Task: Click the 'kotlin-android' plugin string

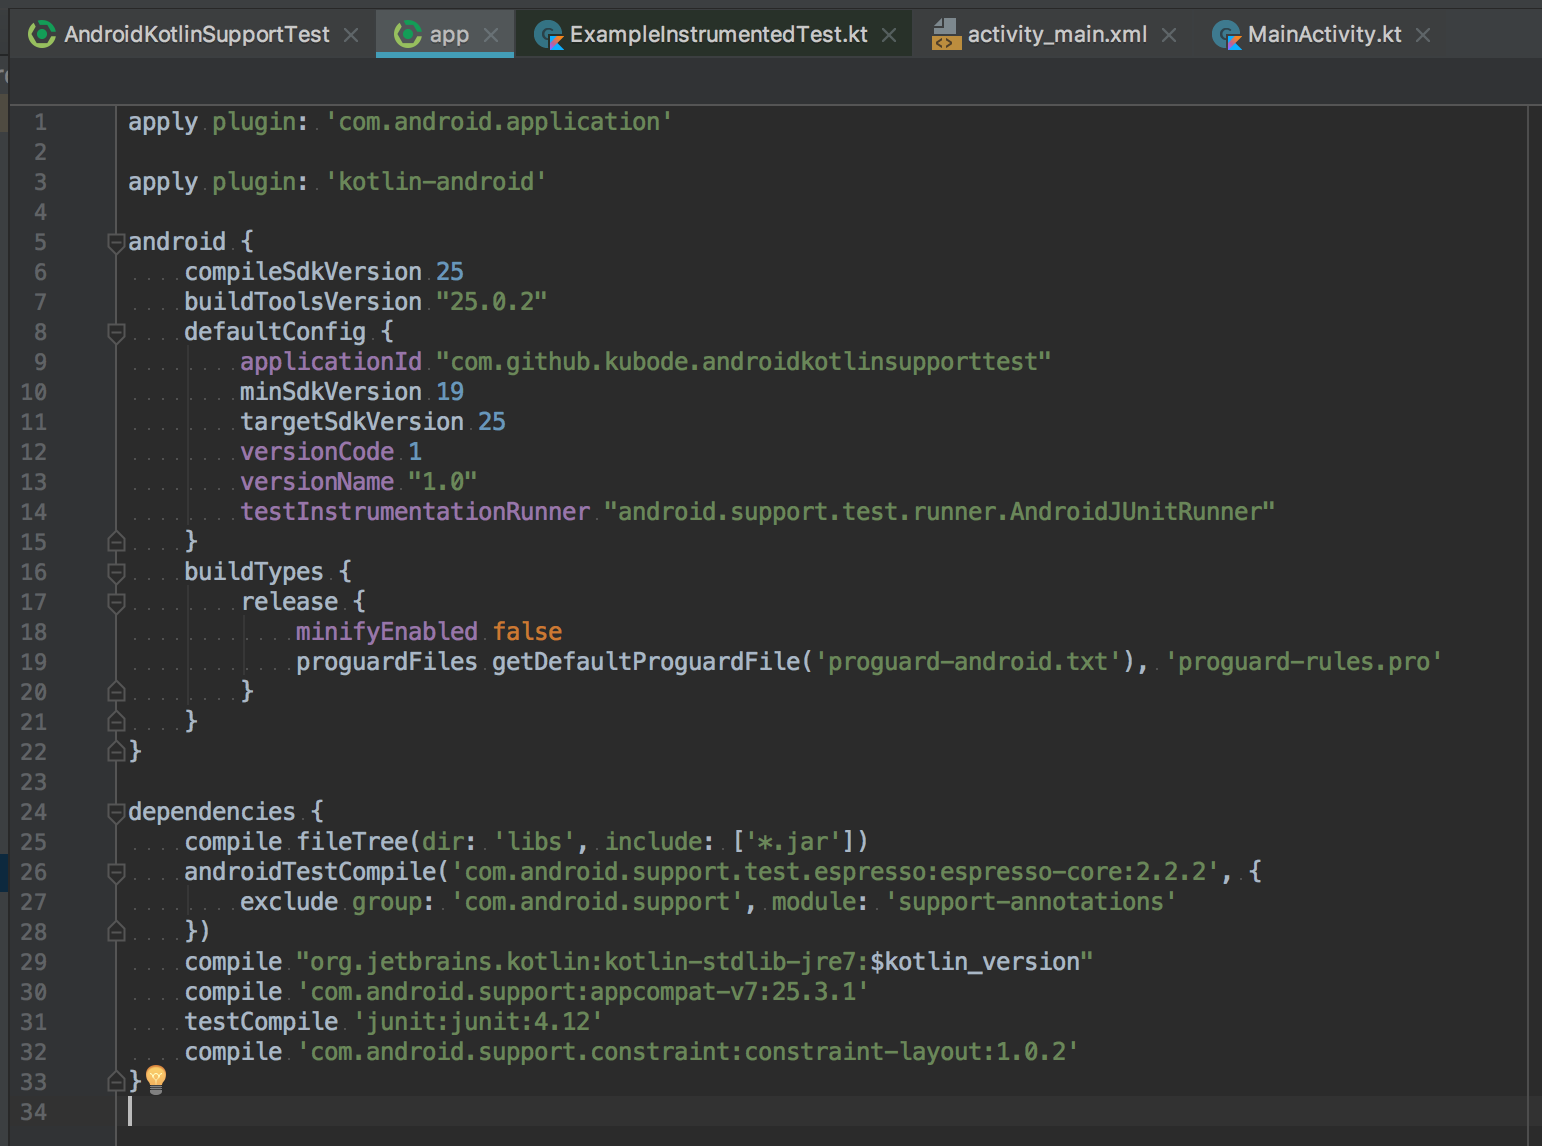Action: point(436,182)
